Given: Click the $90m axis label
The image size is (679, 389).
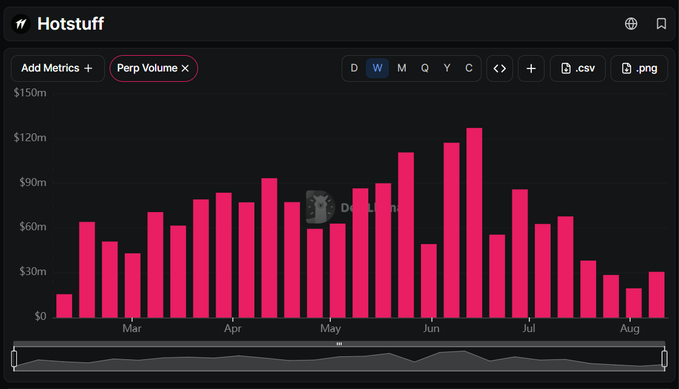Looking at the screenshot, I should click(32, 182).
